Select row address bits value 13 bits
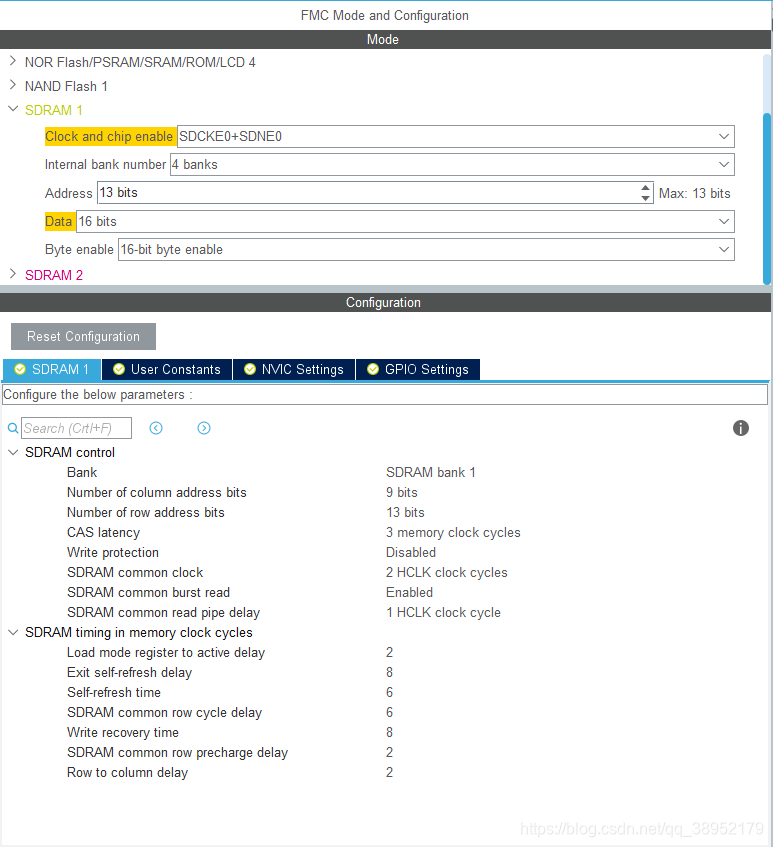Image resolution: width=773 pixels, height=847 pixels. pos(405,512)
